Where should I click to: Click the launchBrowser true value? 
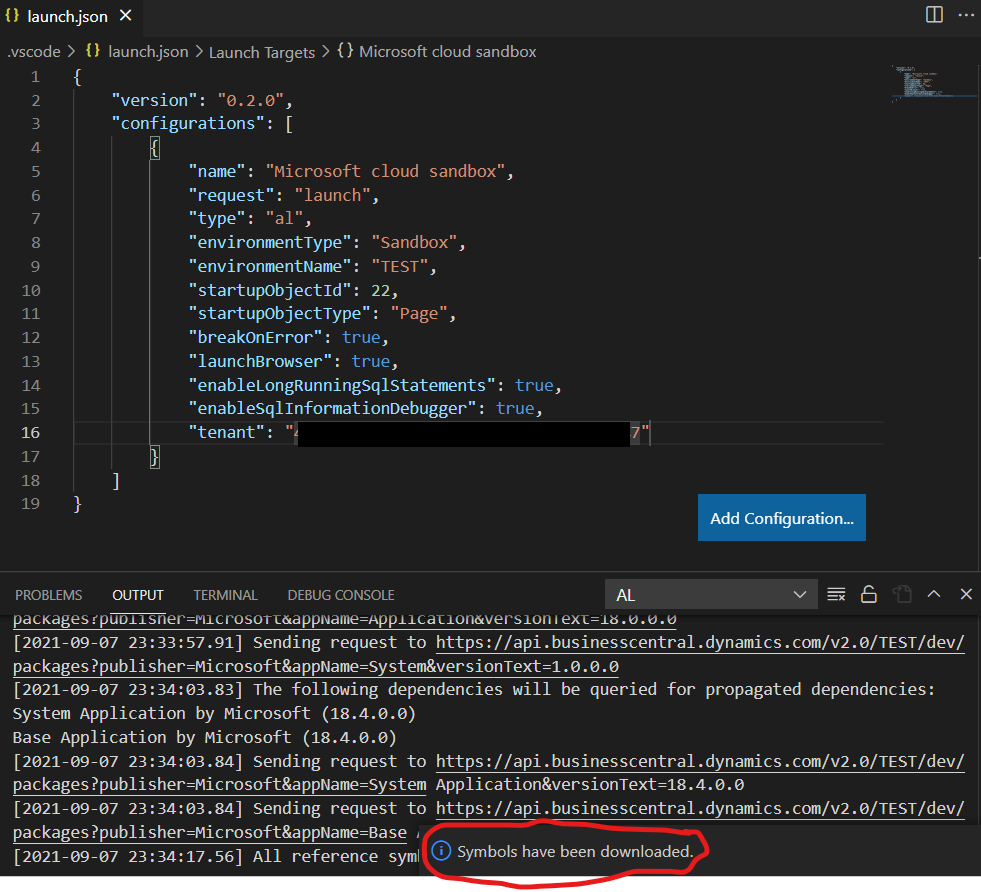pos(370,362)
